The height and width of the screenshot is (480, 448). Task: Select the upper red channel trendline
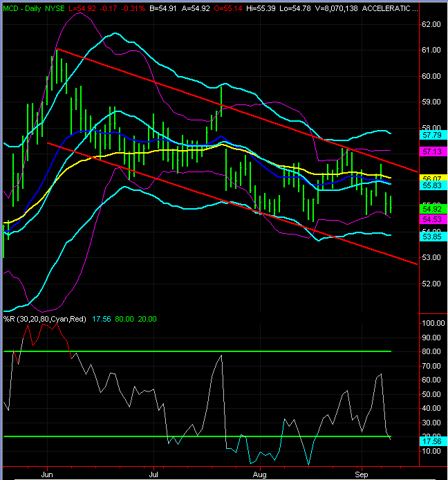click(x=237, y=111)
